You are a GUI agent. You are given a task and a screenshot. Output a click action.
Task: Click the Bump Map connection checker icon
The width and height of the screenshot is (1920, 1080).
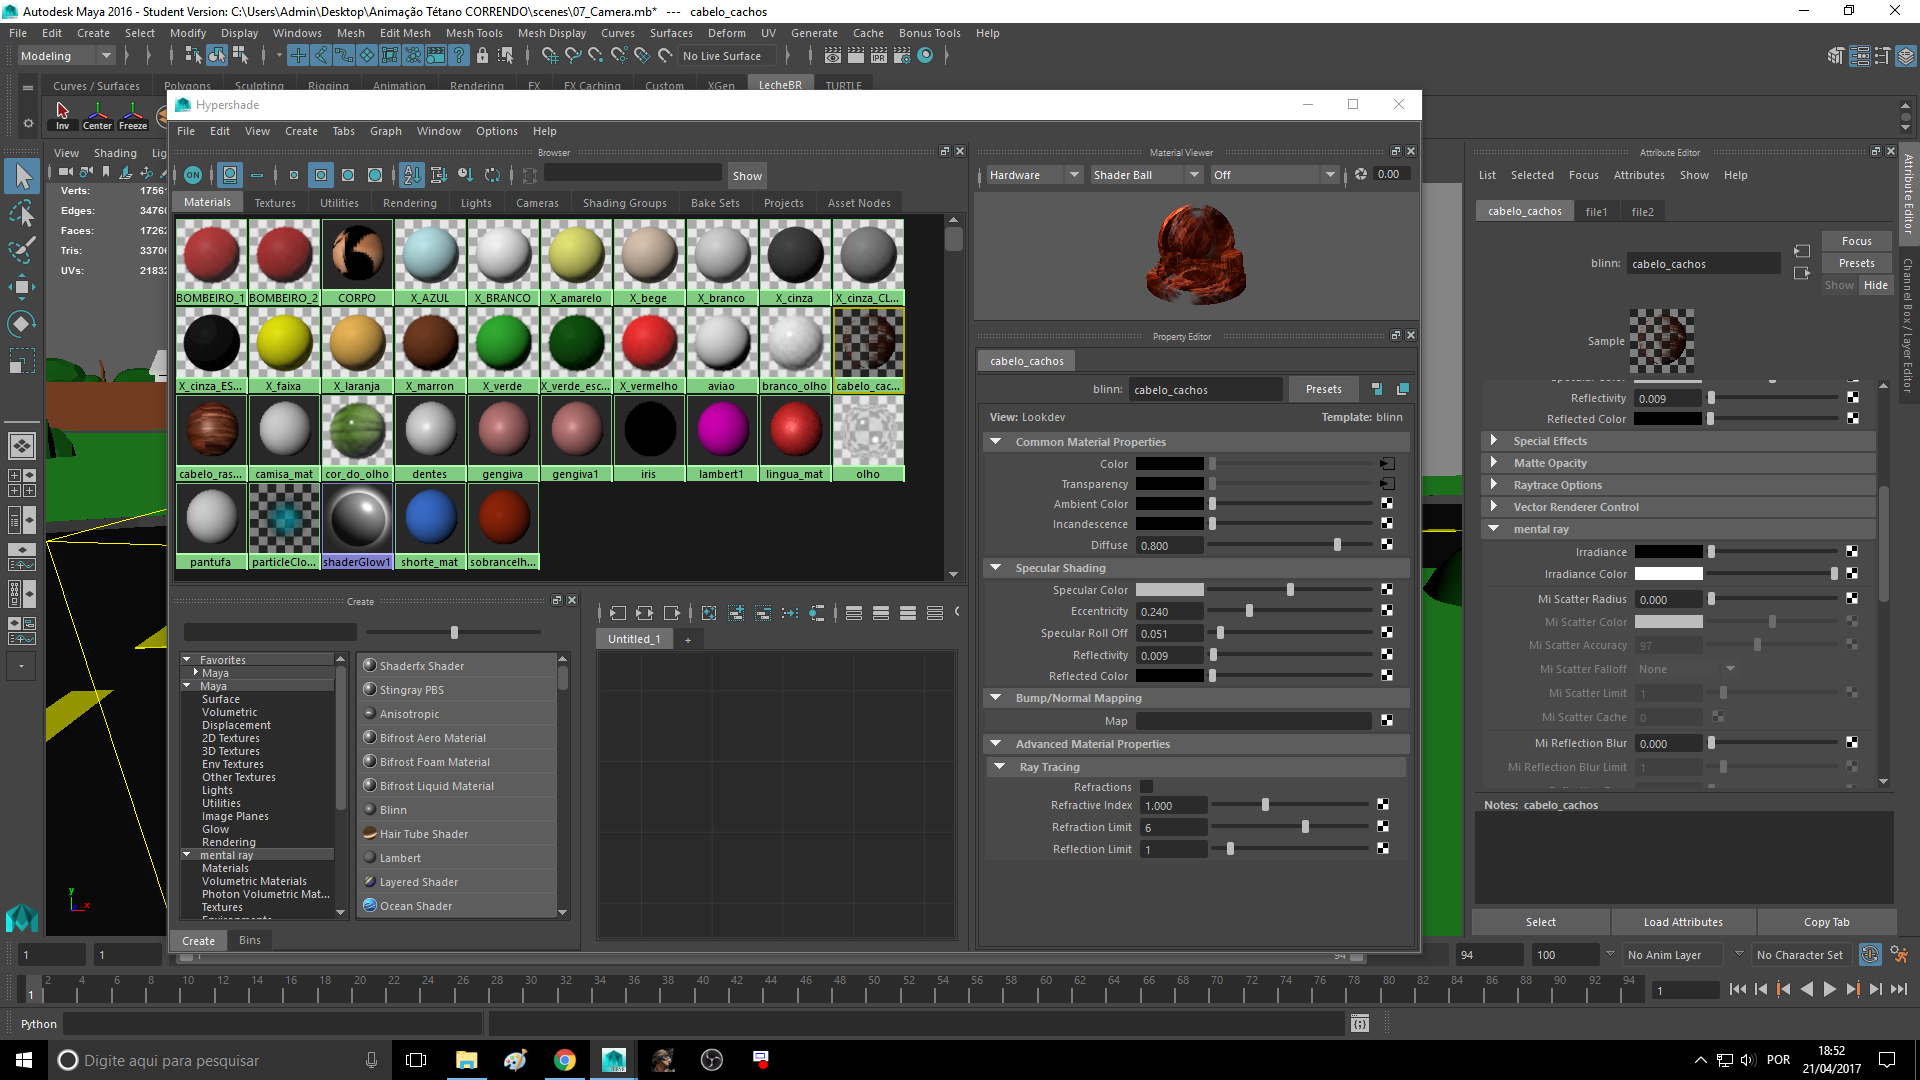point(1387,720)
